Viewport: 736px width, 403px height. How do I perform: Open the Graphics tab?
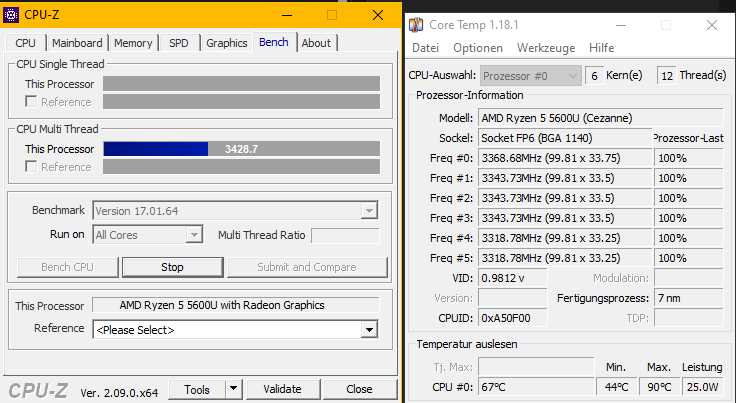point(227,43)
